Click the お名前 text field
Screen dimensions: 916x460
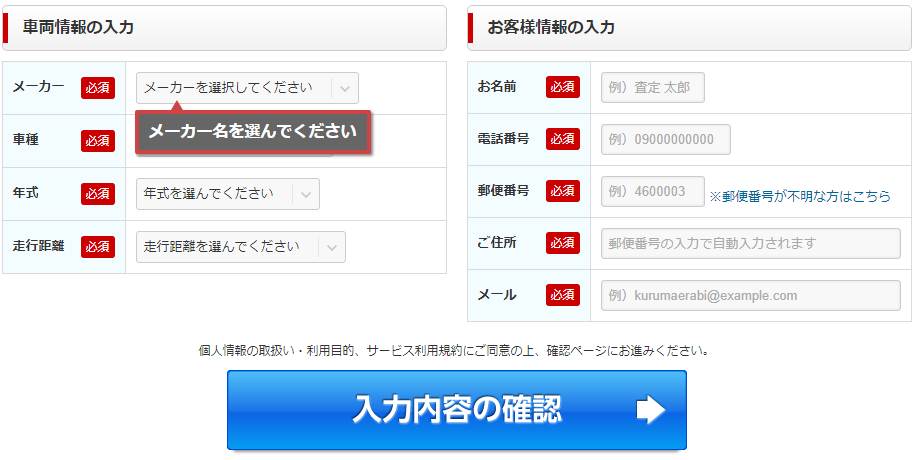coord(652,88)
